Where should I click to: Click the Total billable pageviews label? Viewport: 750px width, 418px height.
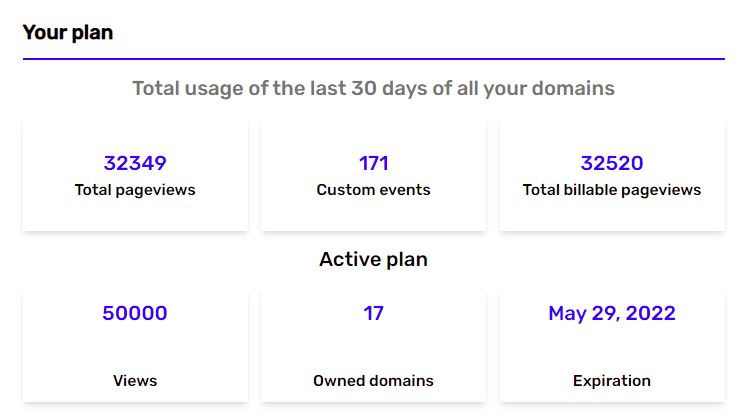[612, 190]
